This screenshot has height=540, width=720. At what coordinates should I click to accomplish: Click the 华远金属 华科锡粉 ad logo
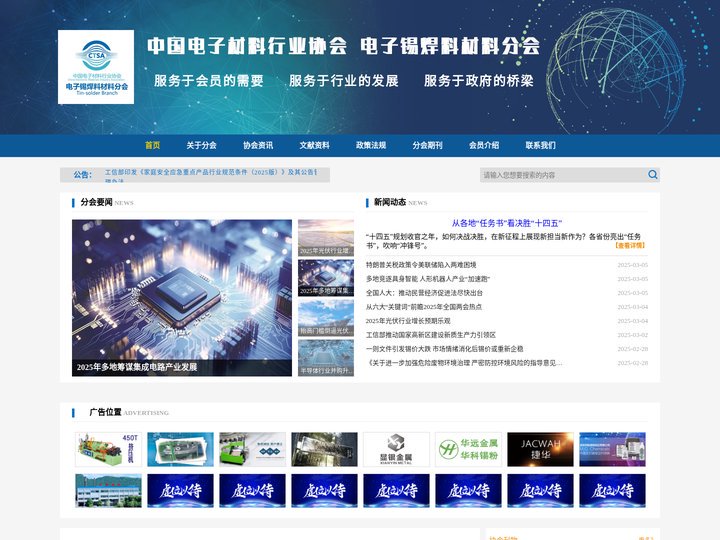[468, 449]
